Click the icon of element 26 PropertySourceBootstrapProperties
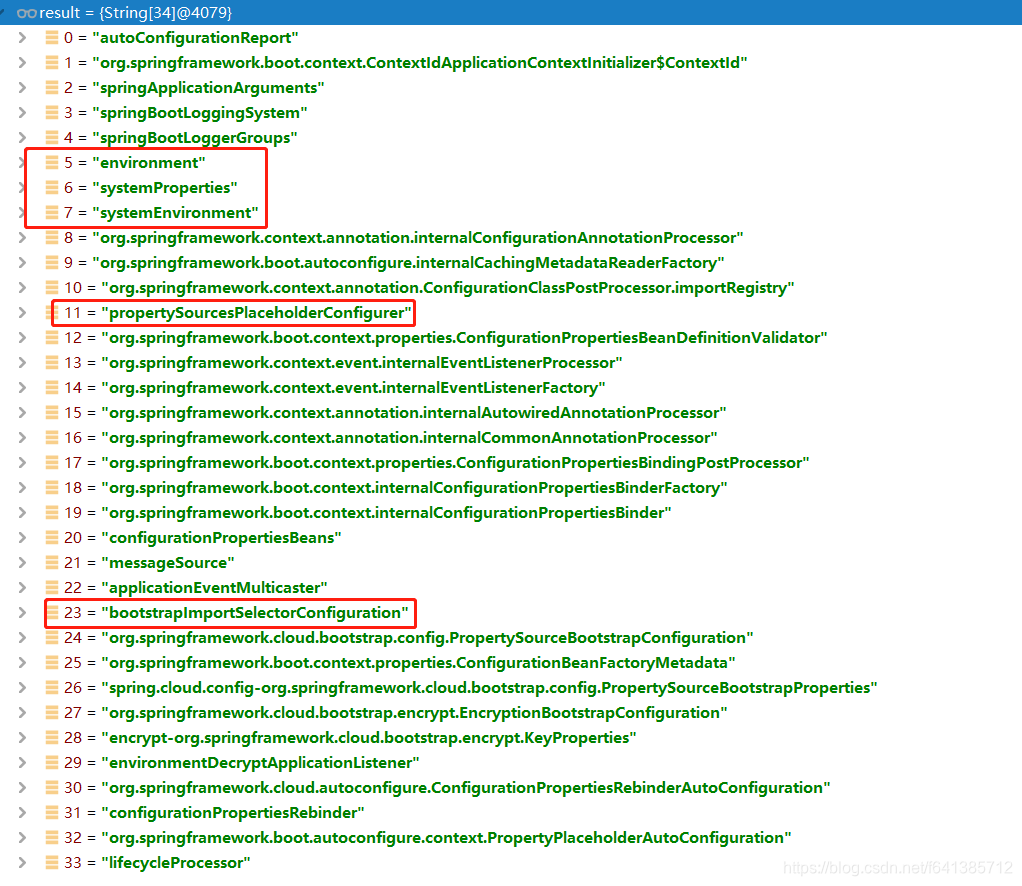 tap(52, 687)
